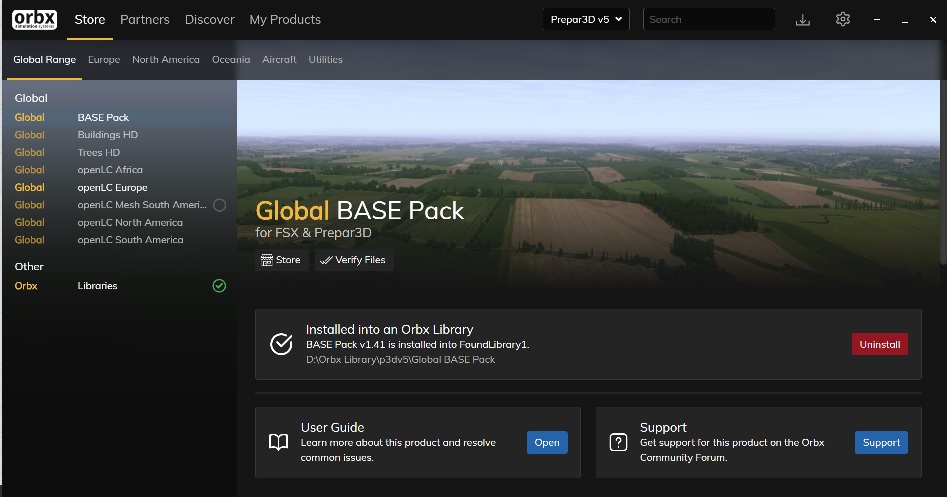
Task: Click the "Installed into an Orbx Library" heading
Action: coord(390,330)
